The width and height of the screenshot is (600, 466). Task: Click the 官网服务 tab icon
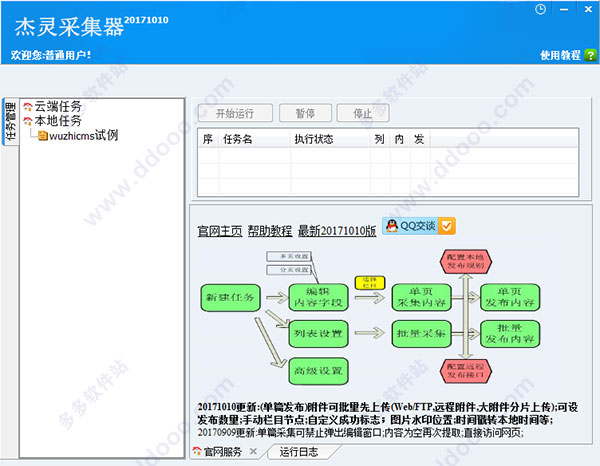(196, 453)
